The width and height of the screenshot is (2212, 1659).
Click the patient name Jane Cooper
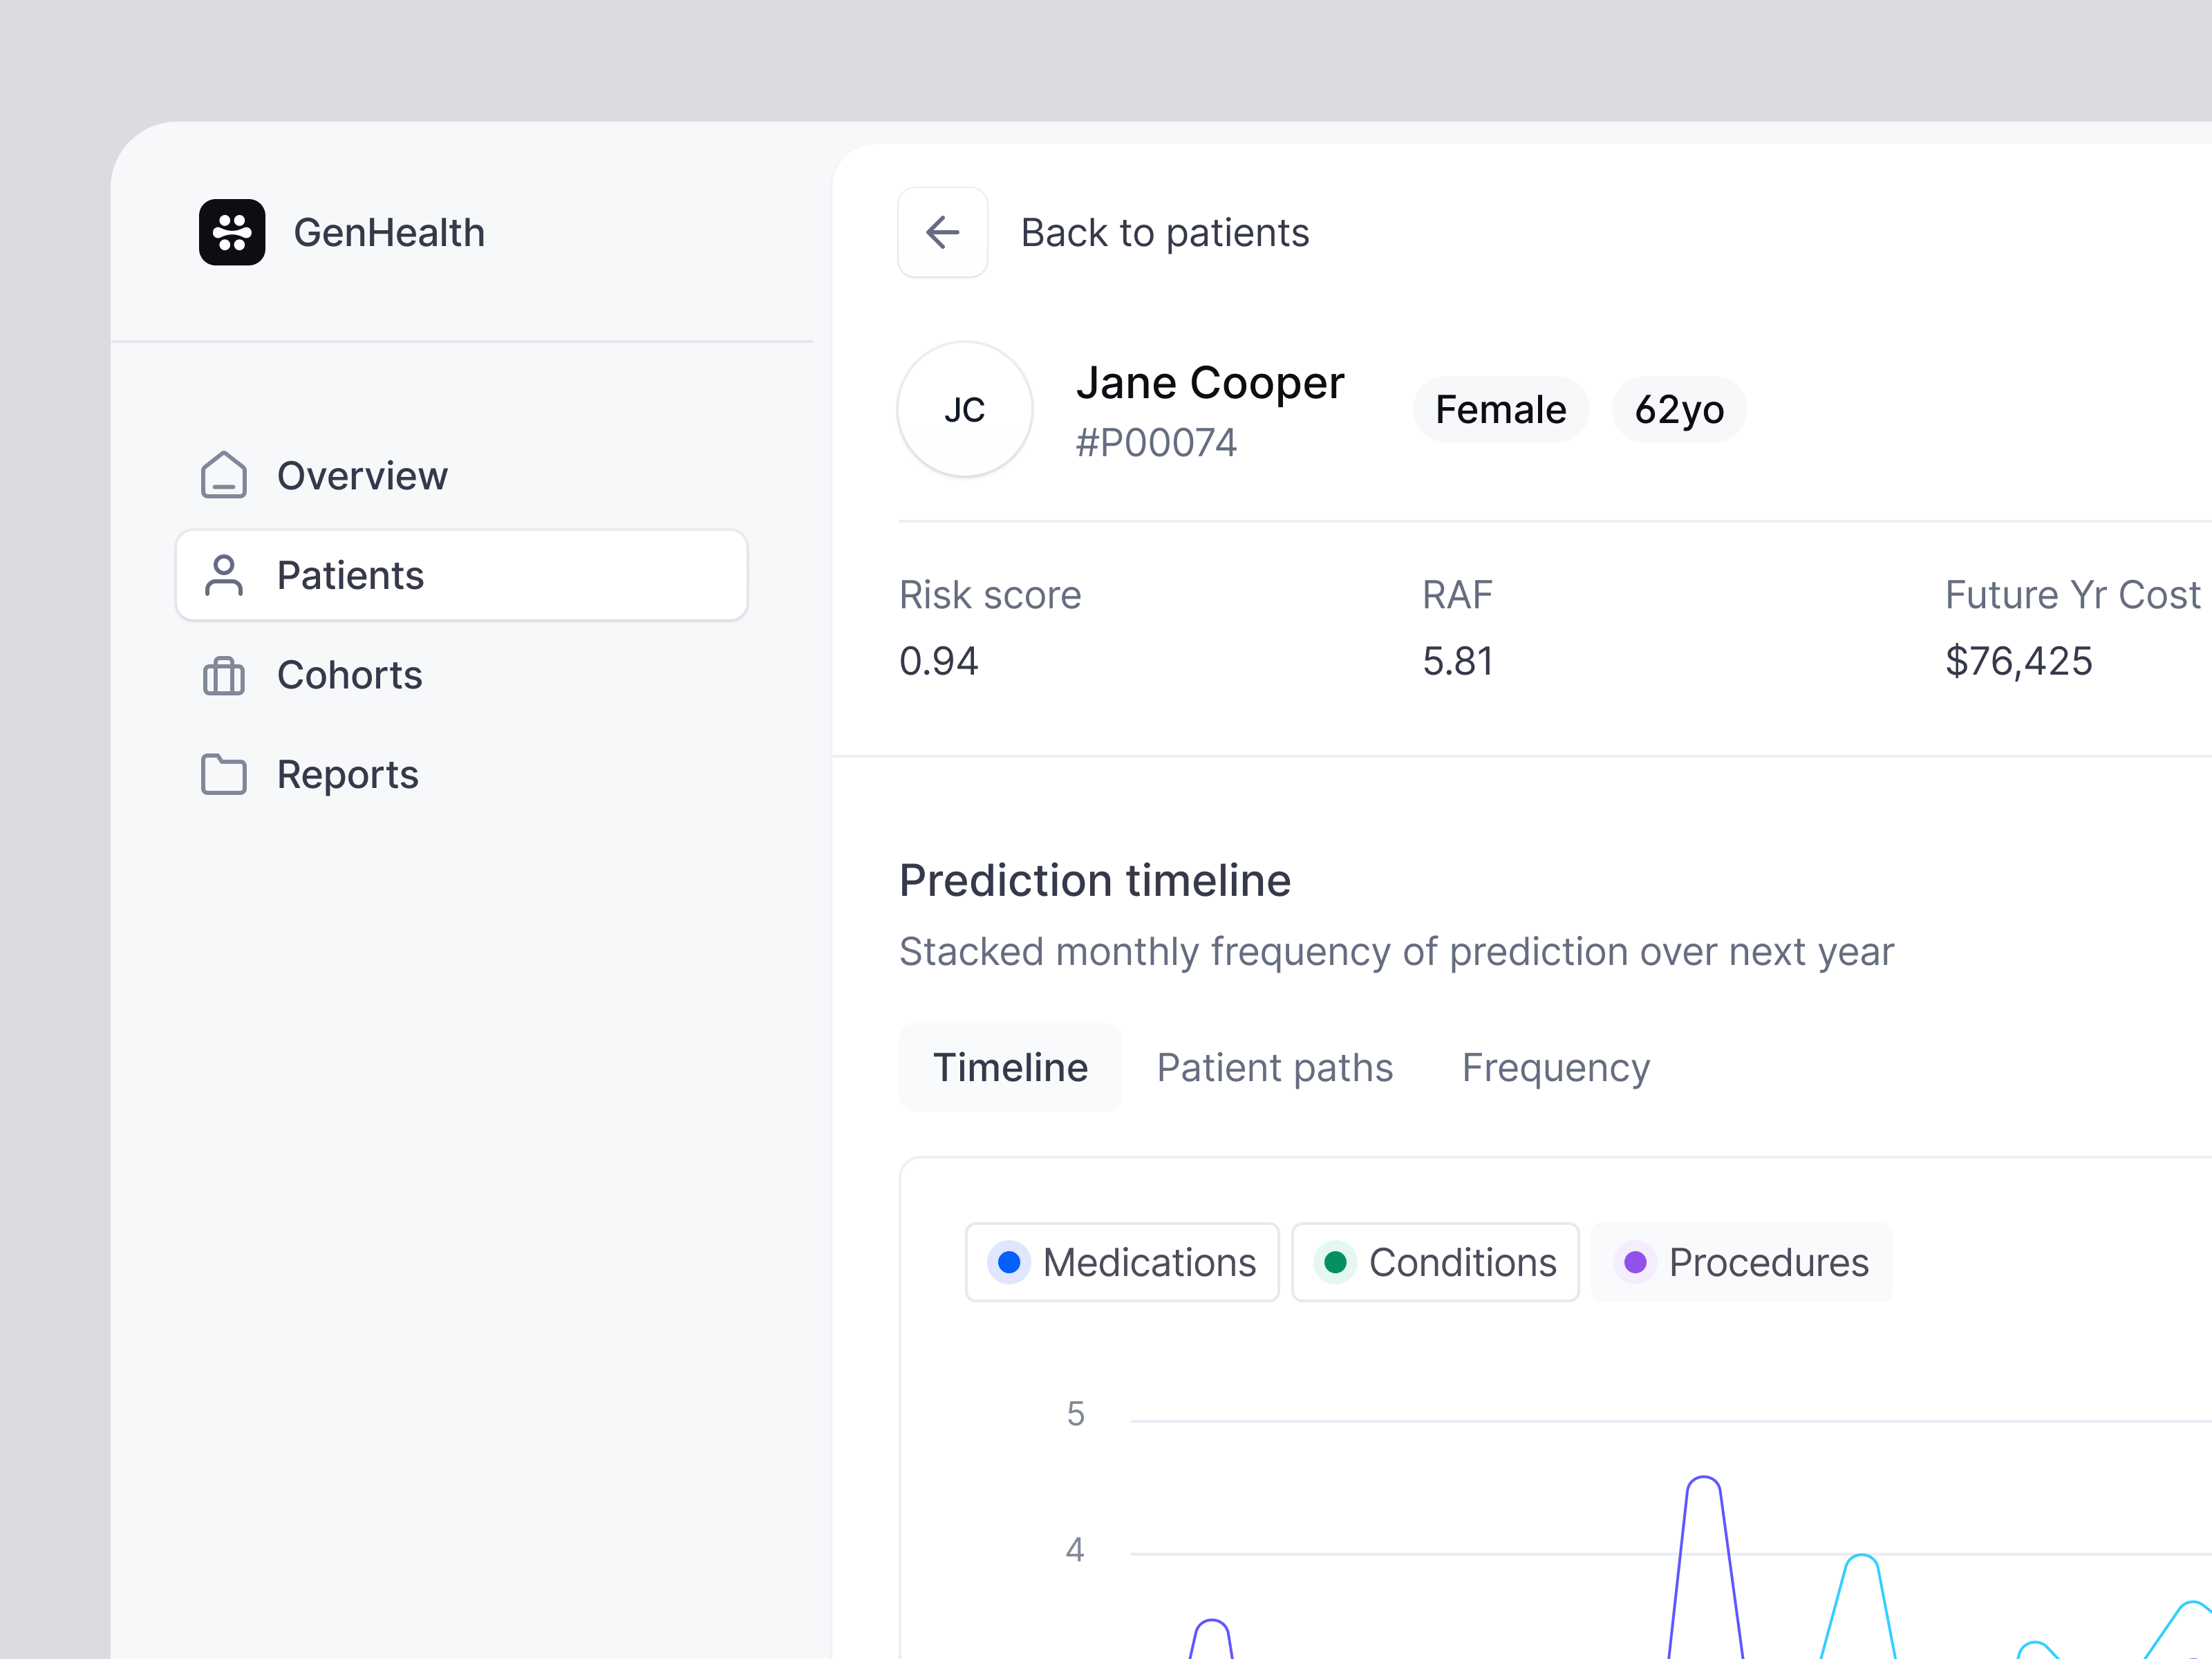point(1210,383)
